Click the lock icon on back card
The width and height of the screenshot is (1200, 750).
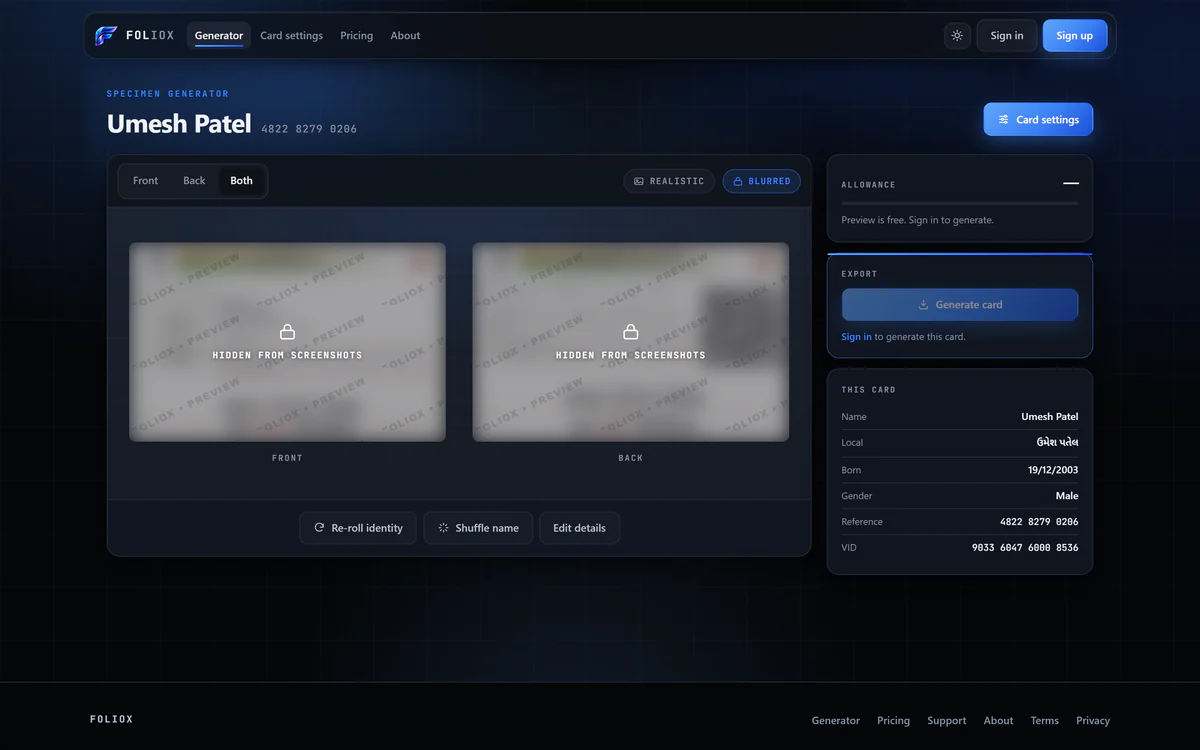pos(631,332)
